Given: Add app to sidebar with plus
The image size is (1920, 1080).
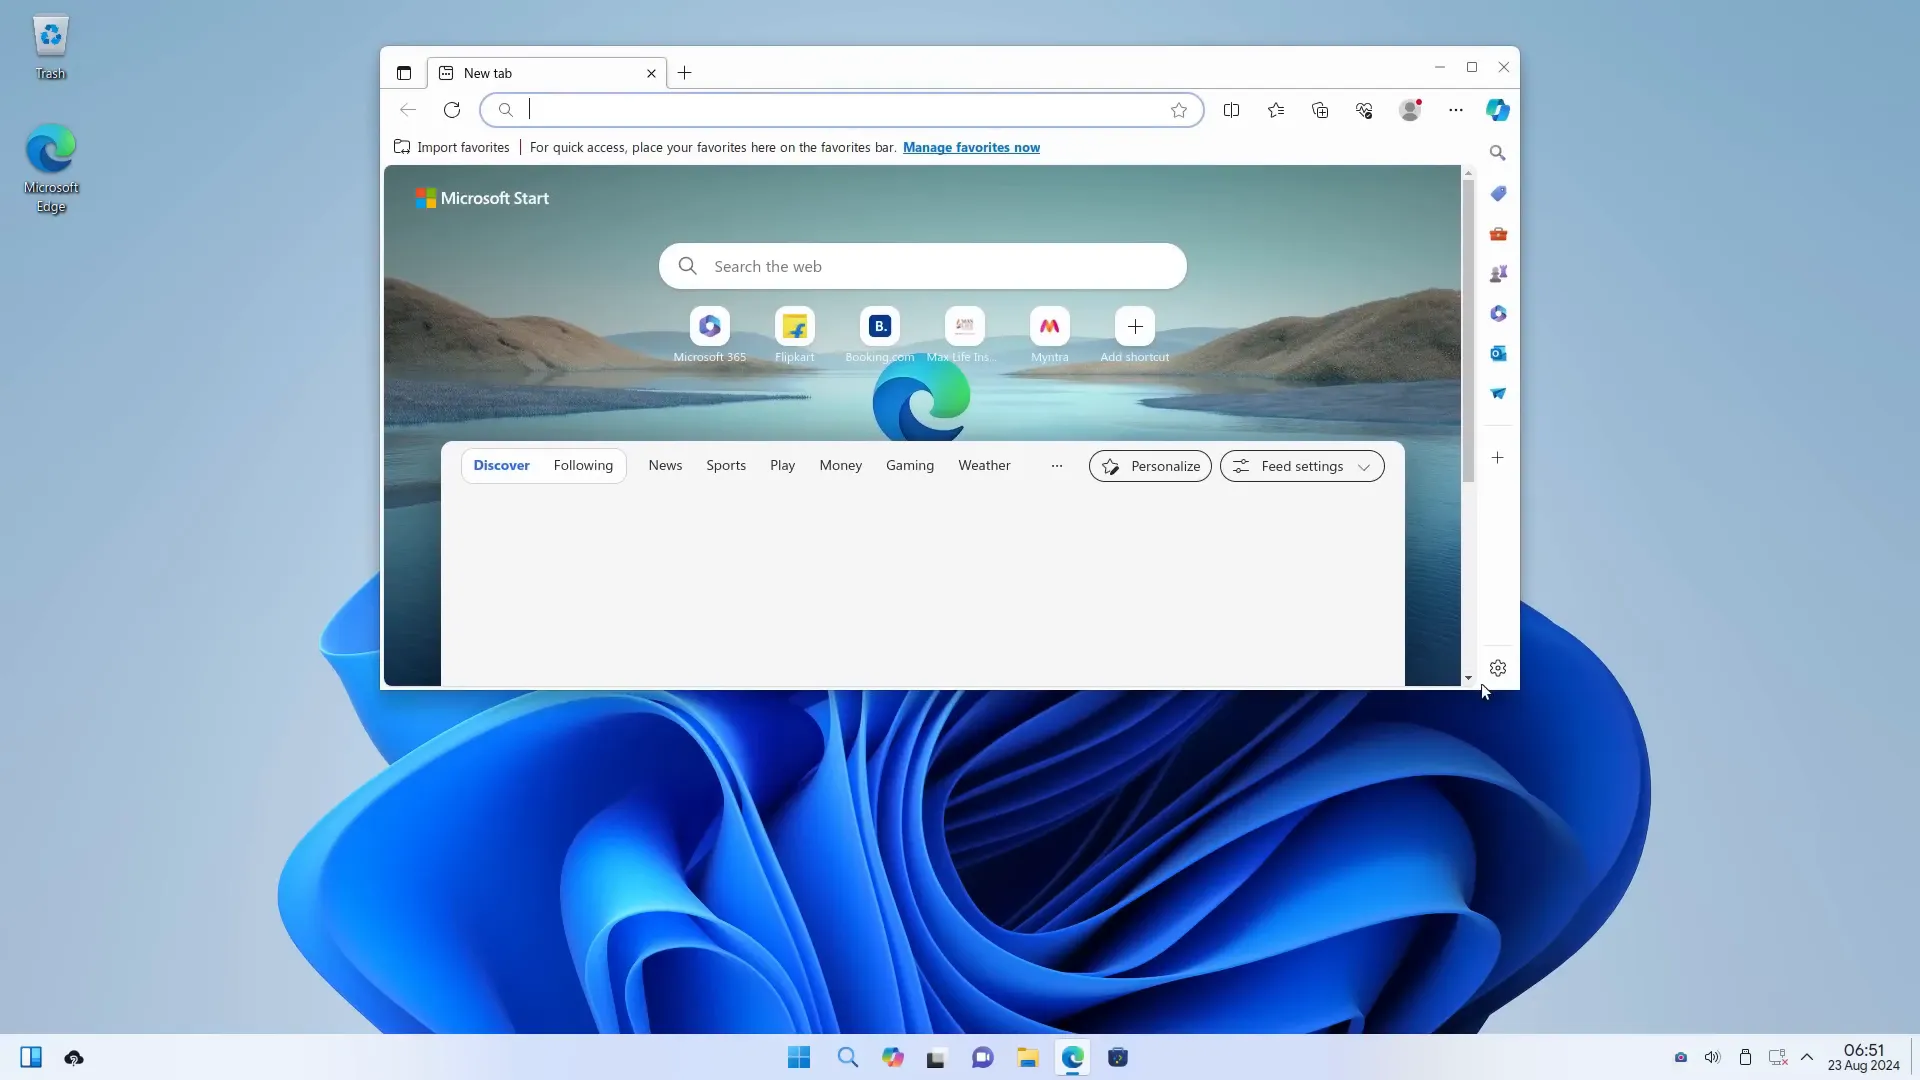Looking at the screenshot, I should coord(1498,458).
